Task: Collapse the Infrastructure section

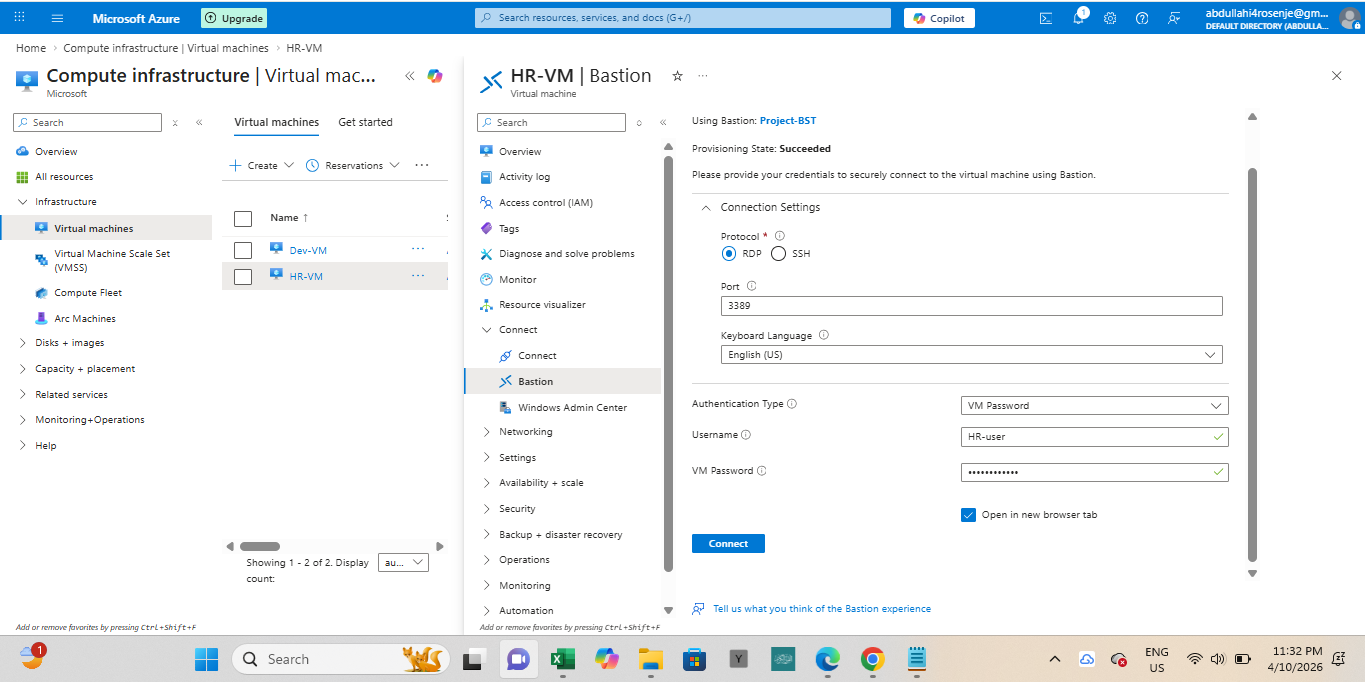Action: click(x=23, y=202)
